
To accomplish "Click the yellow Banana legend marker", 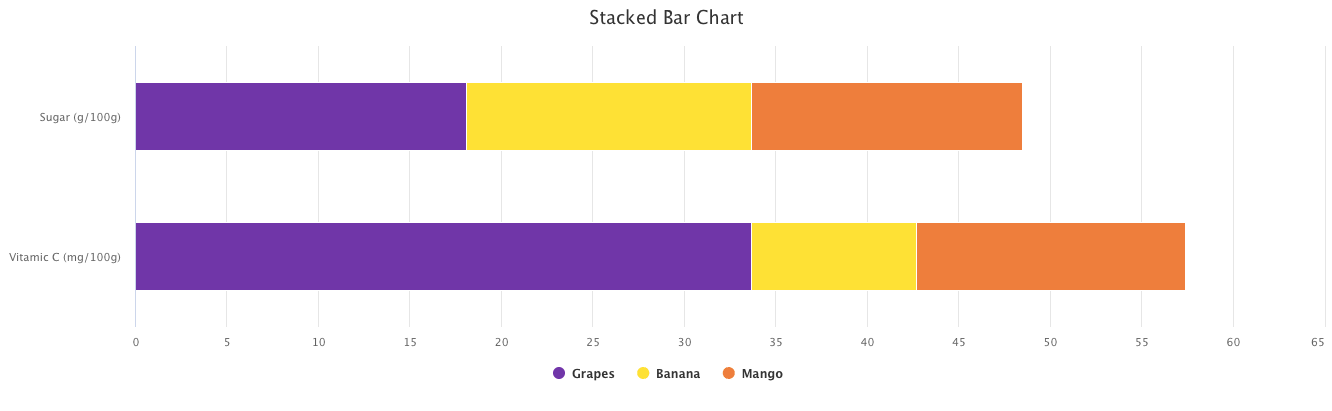I will 643,374.
